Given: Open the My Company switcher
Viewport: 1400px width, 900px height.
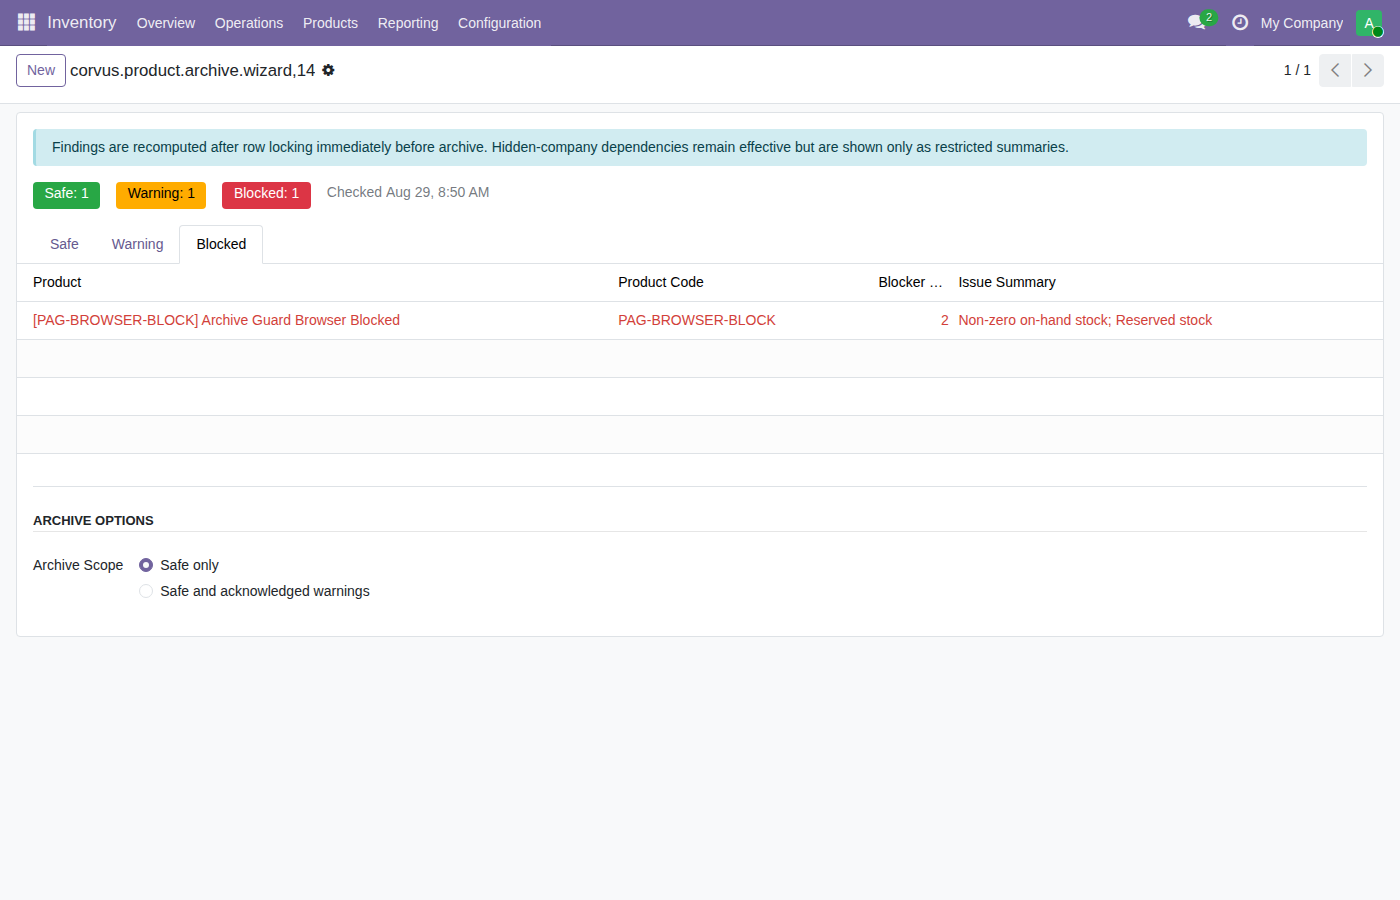Looking at the screenshot, I should [1301, 23].
